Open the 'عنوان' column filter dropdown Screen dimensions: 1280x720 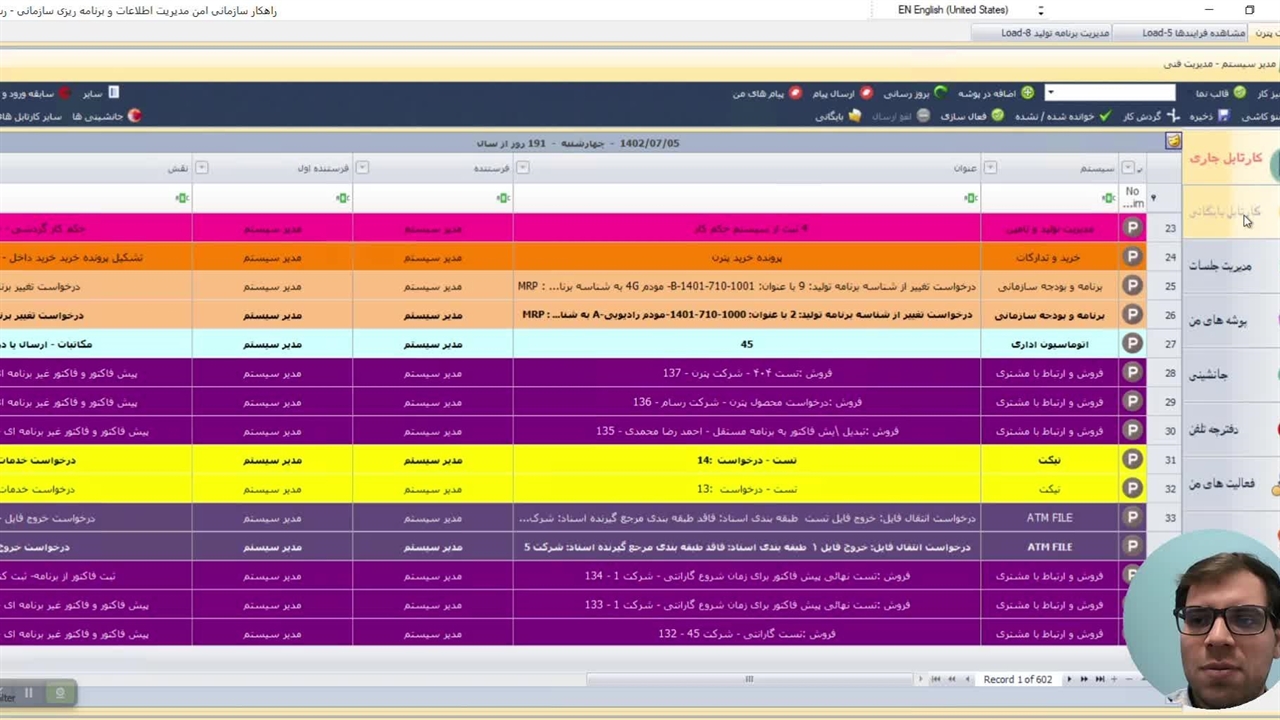989,168
